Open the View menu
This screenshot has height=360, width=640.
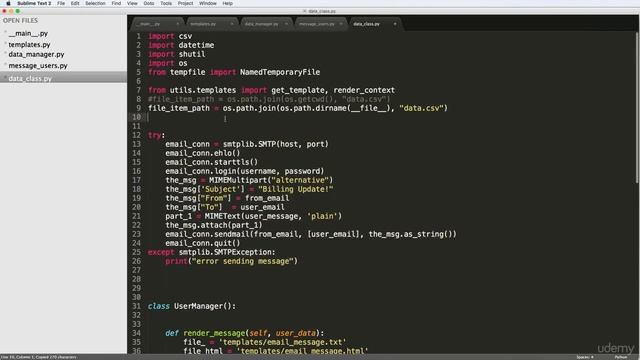[132, 3]
